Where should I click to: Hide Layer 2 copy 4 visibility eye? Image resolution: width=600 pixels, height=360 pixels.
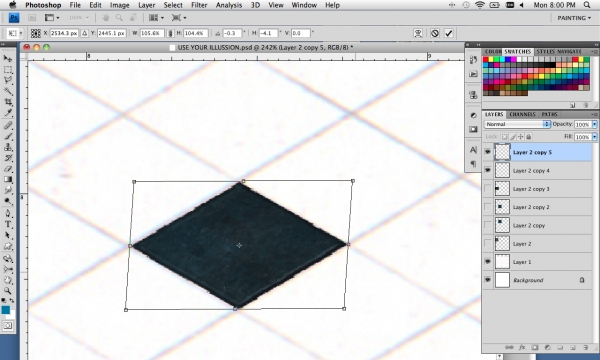click(x=487, y=170)
